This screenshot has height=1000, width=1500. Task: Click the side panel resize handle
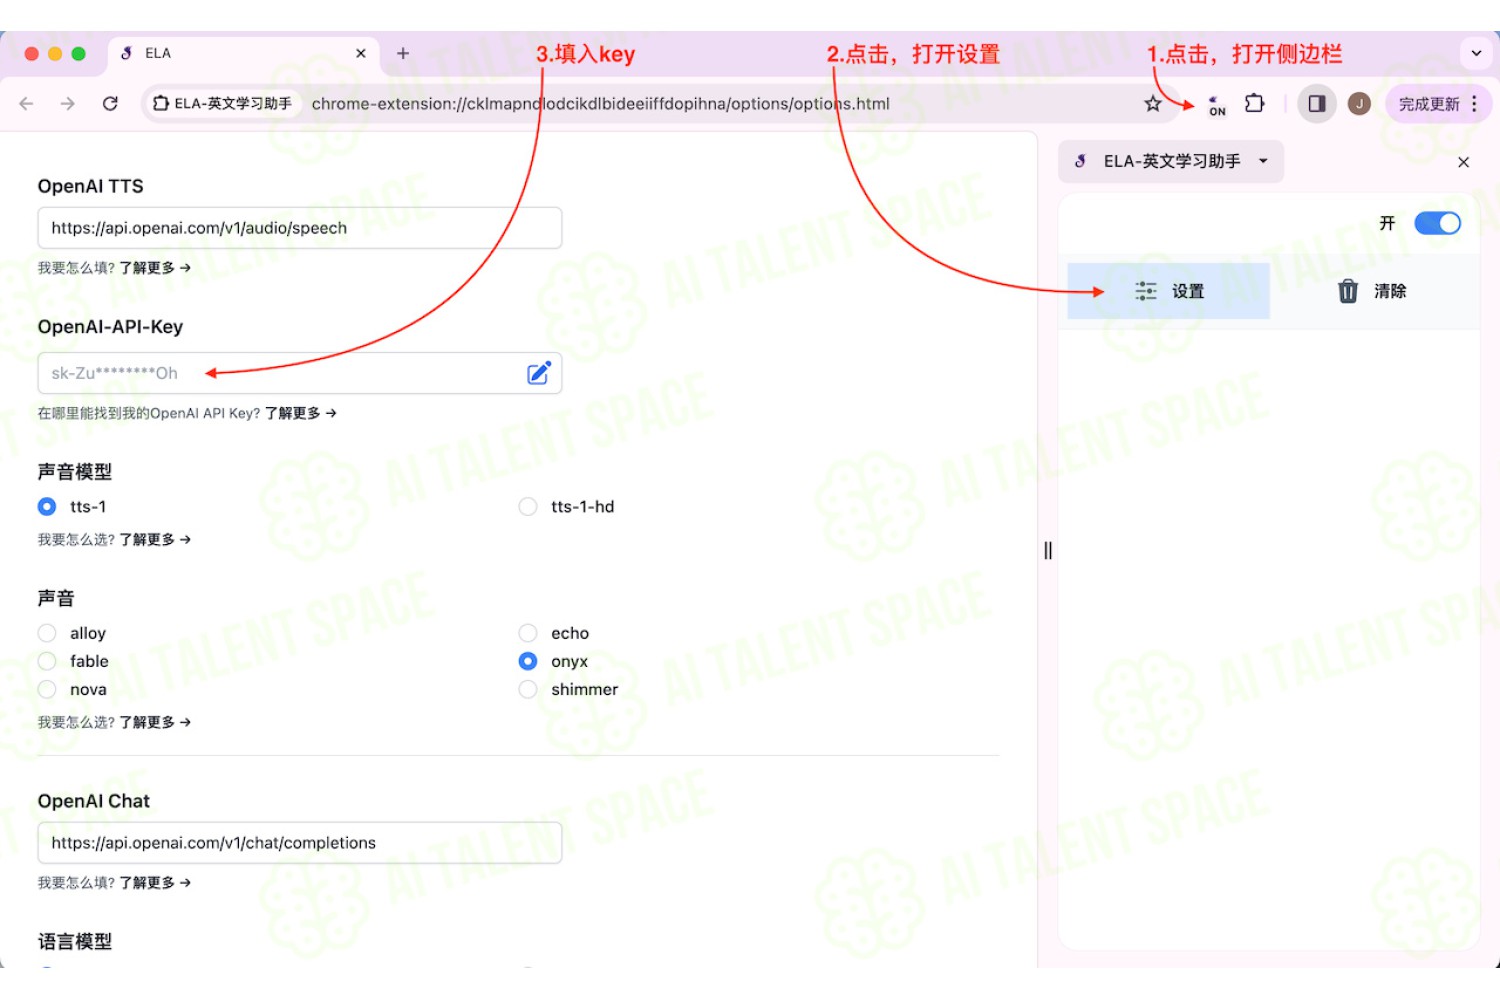pyautogui.click(x=1048, y=550)
